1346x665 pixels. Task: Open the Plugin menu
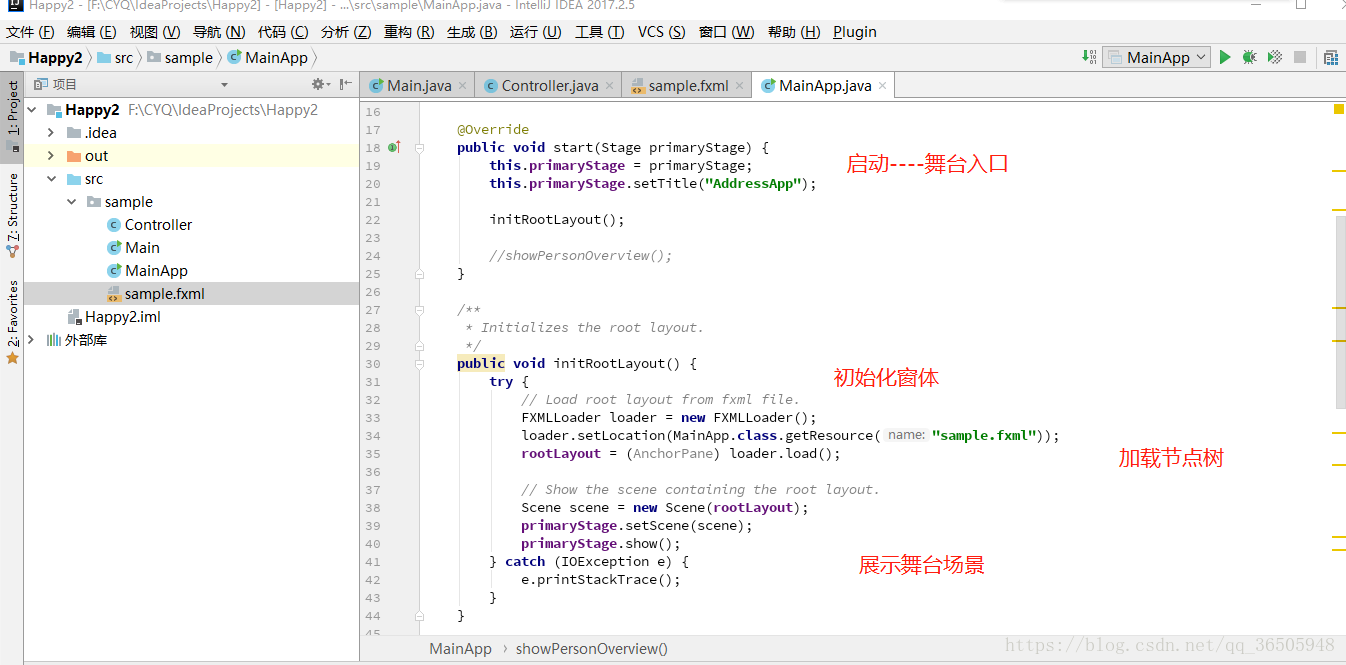click(855, 32)
